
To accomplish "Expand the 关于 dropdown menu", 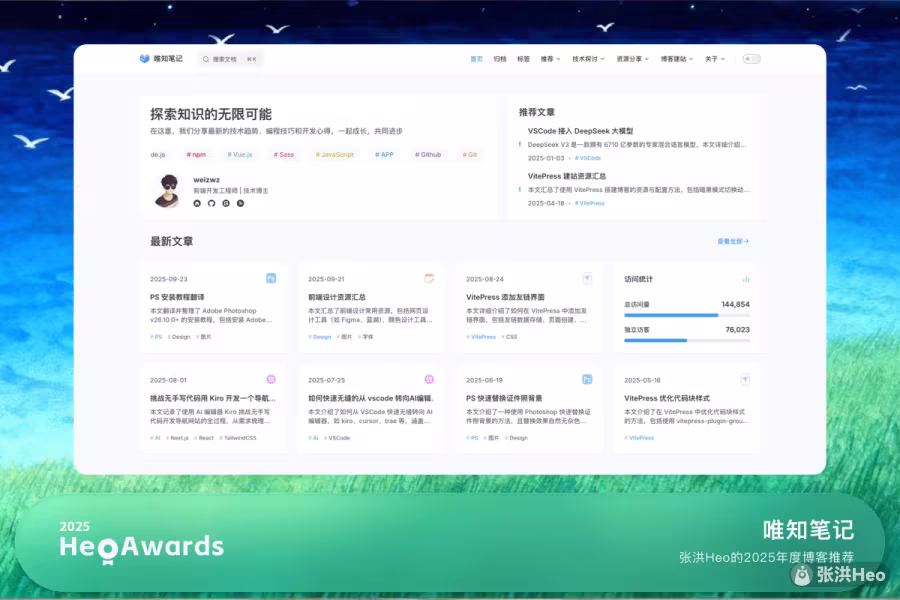I will click(x=715, y=59).
